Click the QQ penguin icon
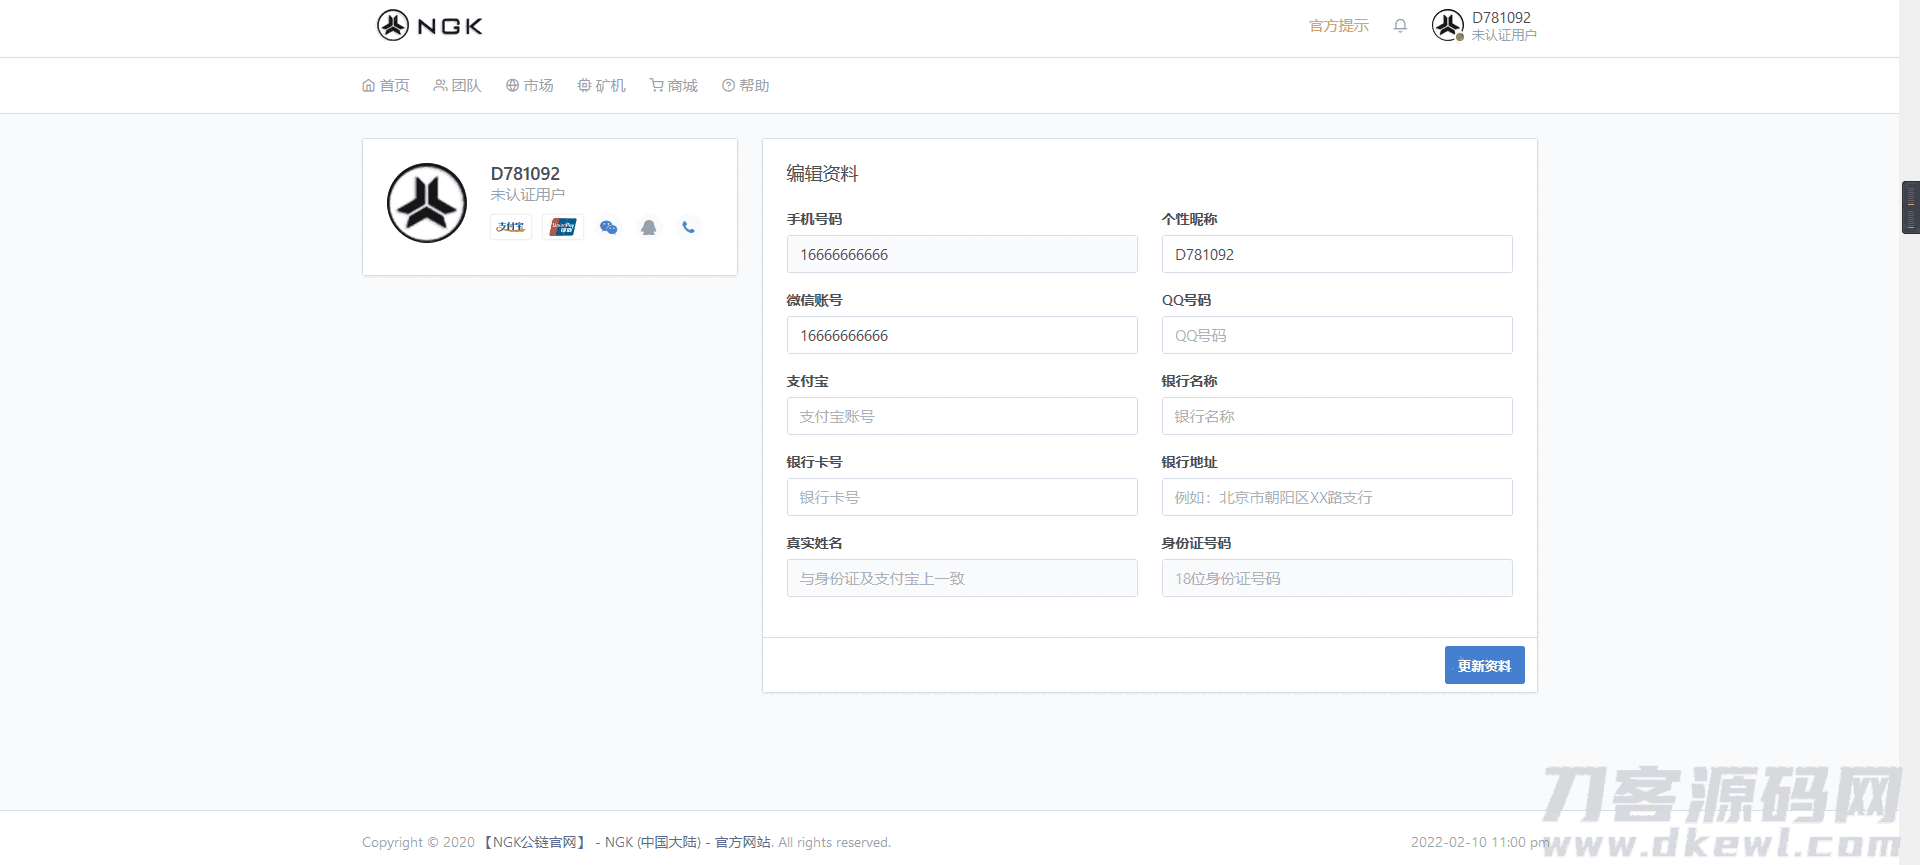This screenshot has height=865, width=1920. [648, 227]
